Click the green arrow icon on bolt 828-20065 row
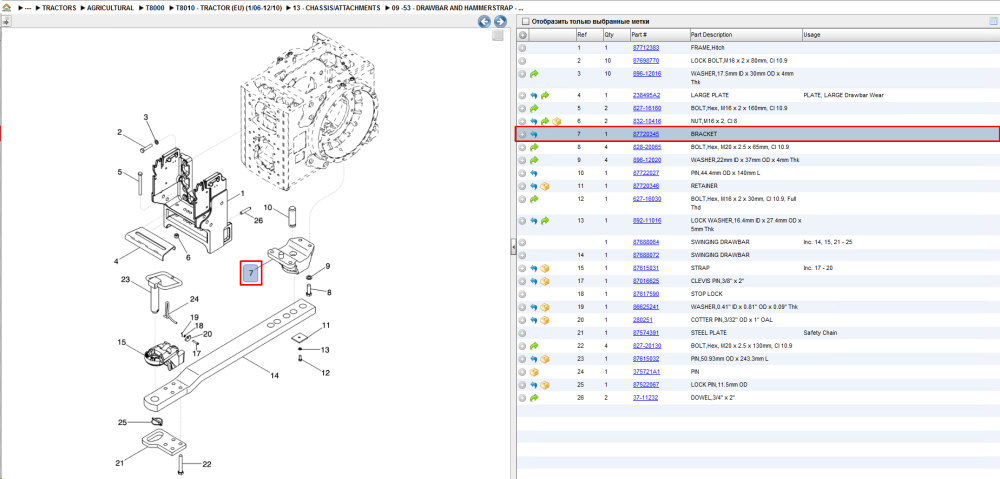Viewport: 1000px width, 479px height. [x=534, y=147]
